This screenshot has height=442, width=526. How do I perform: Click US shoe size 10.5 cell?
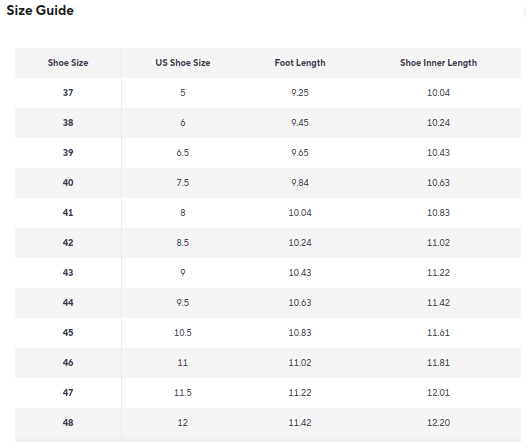click(183, 333)
